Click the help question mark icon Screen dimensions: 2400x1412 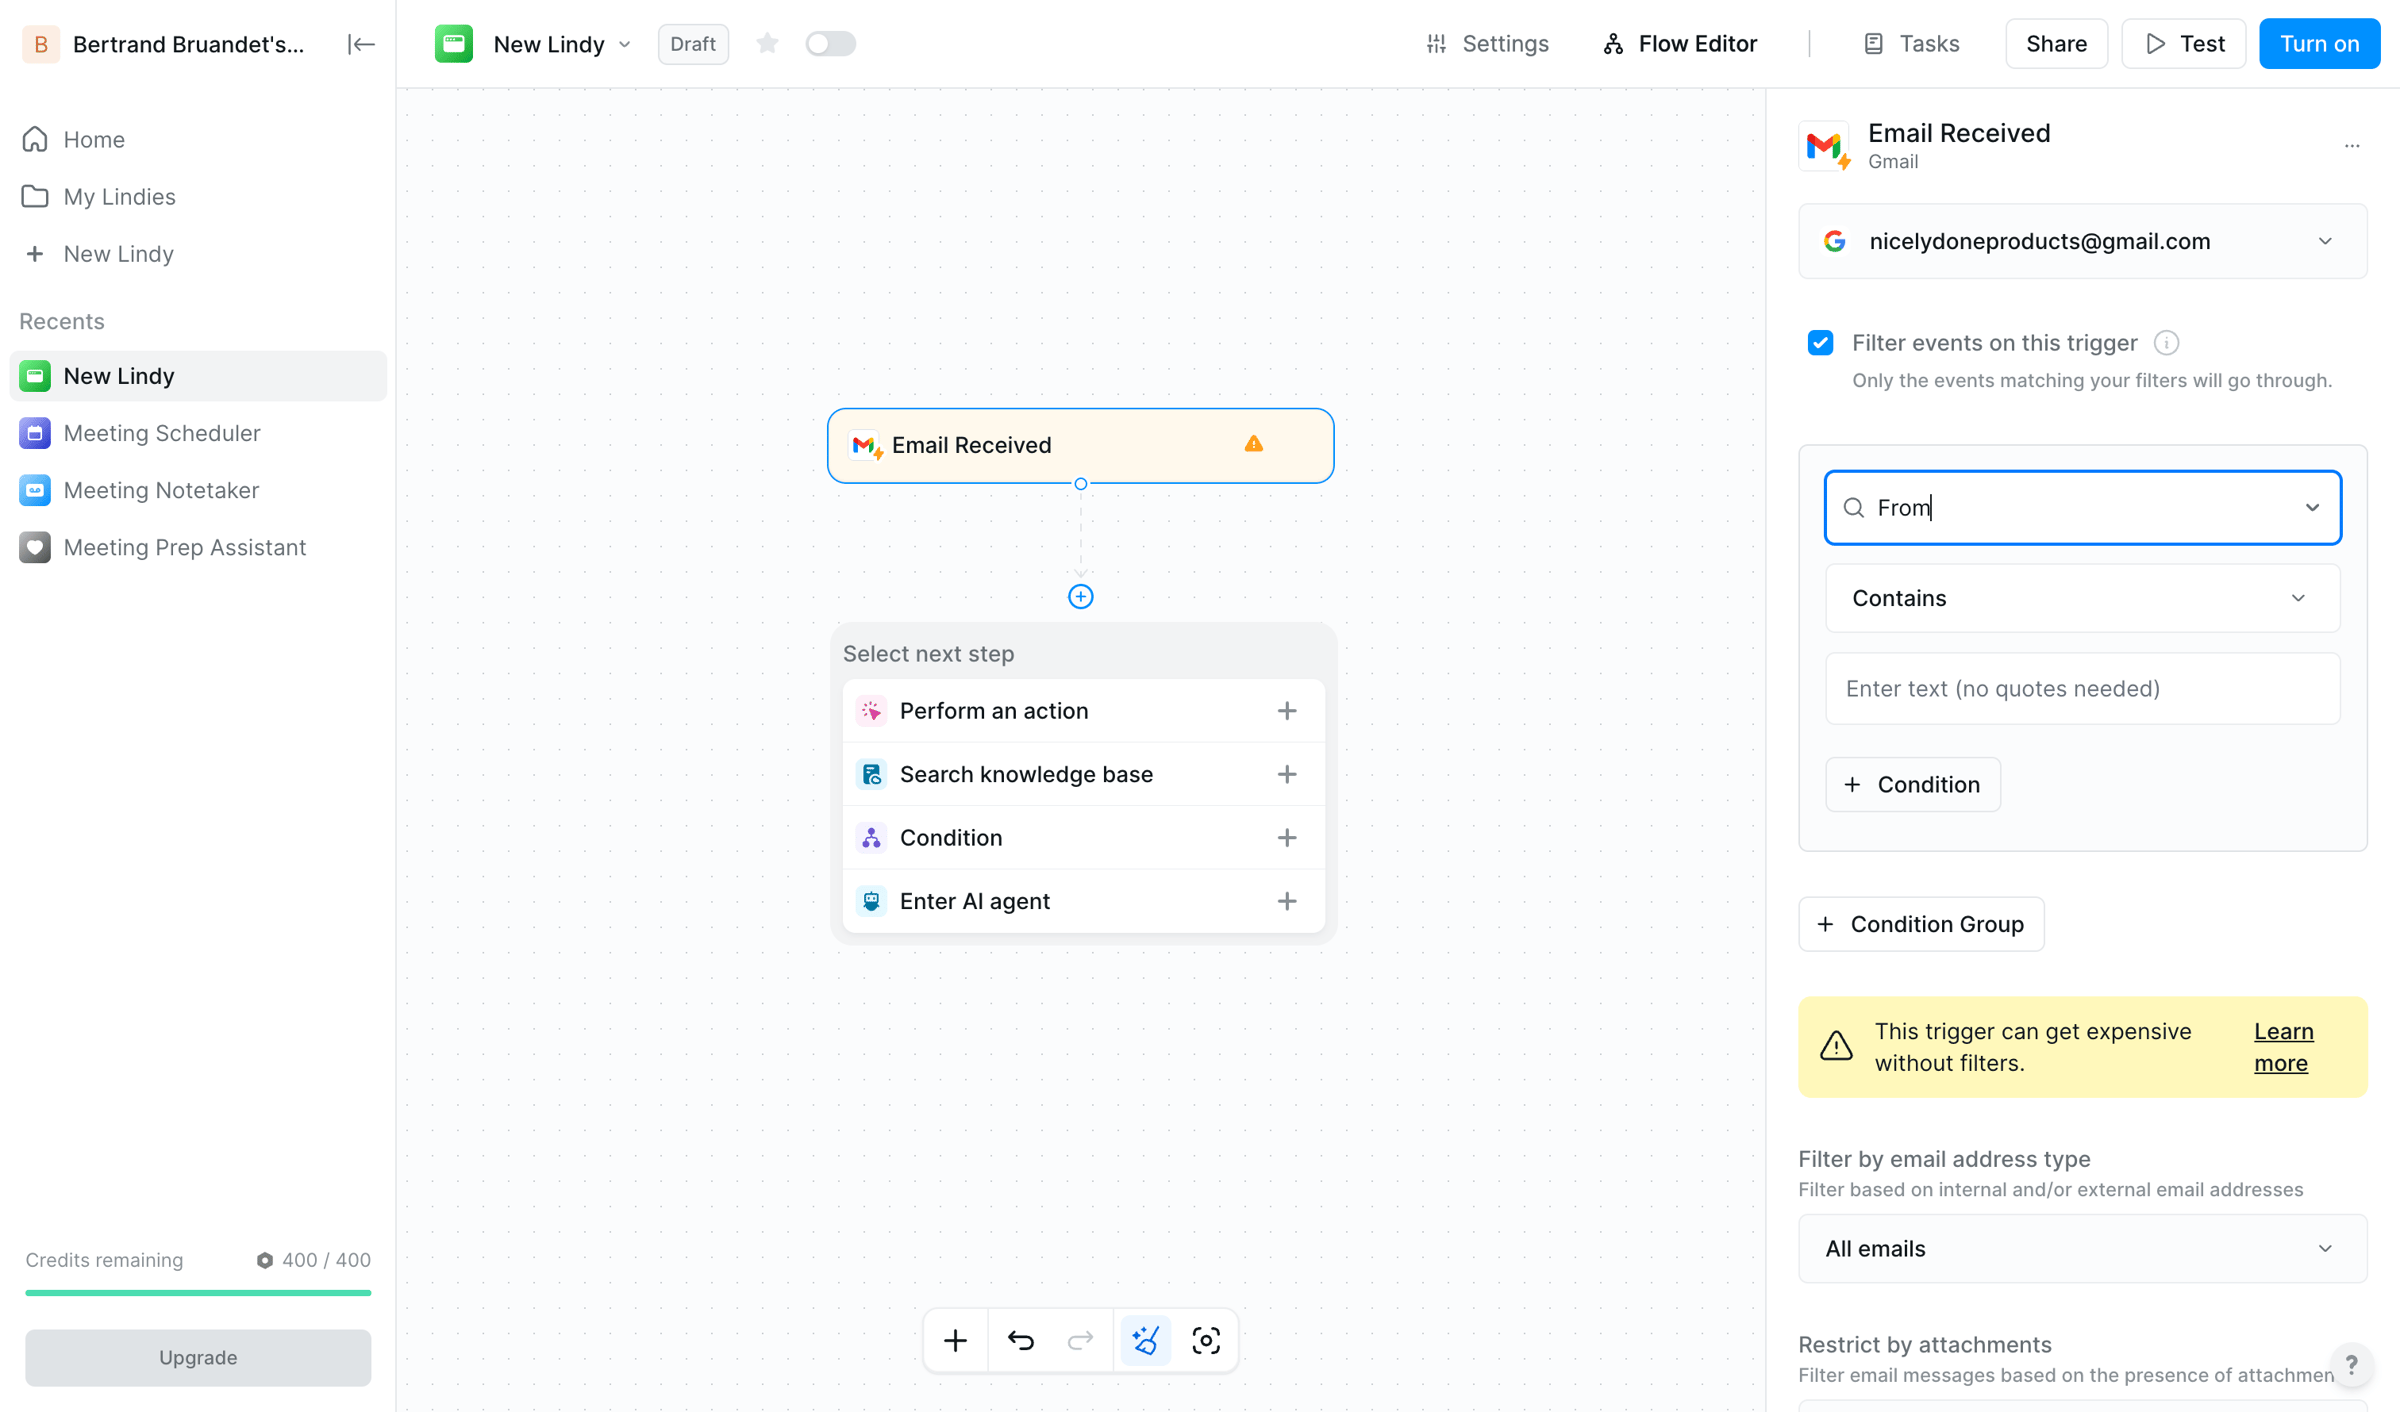tap(2351, 1365)
